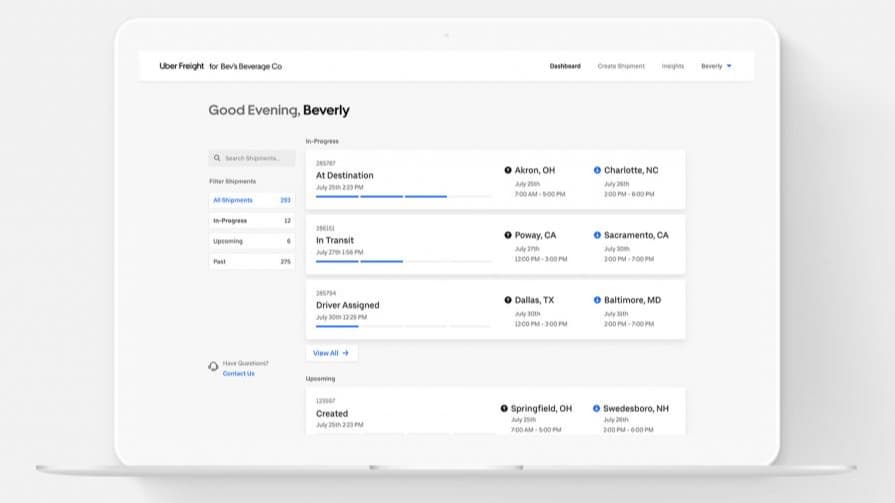Focus the Search Shipments field
This screenshot has width=895, height=503.
click(x=257, y=158)
